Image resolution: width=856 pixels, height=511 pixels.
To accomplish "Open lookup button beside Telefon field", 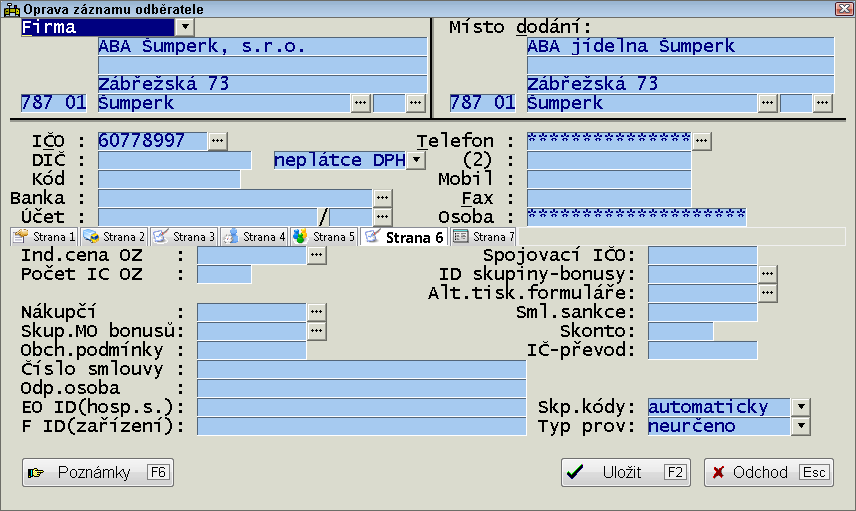I will click(x=702, y=141).
